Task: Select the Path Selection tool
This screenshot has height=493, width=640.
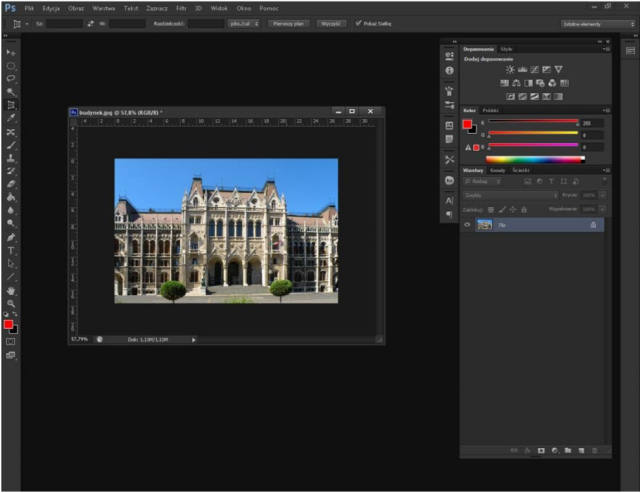Action: pos(11,264)
